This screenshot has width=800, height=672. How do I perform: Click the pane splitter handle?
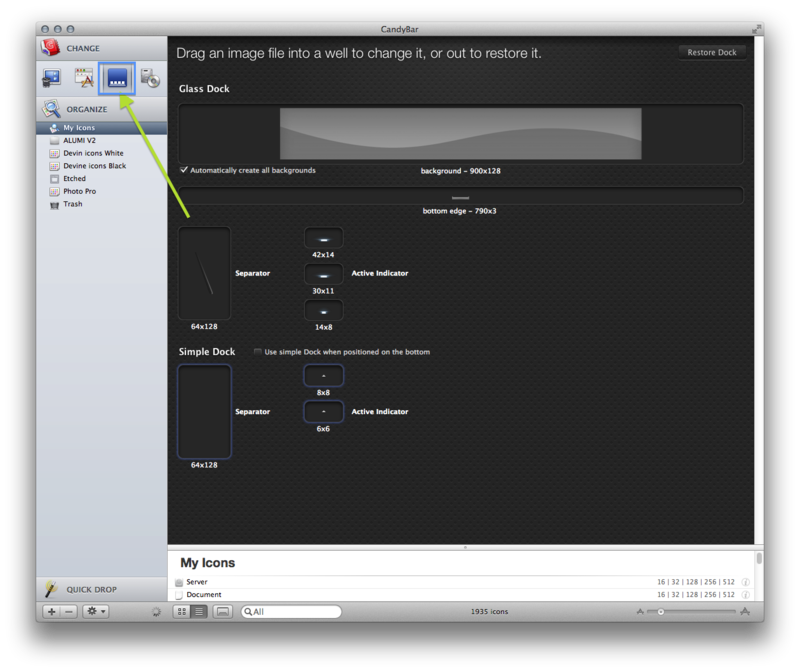pyautogui.click(x=465, y=547)
